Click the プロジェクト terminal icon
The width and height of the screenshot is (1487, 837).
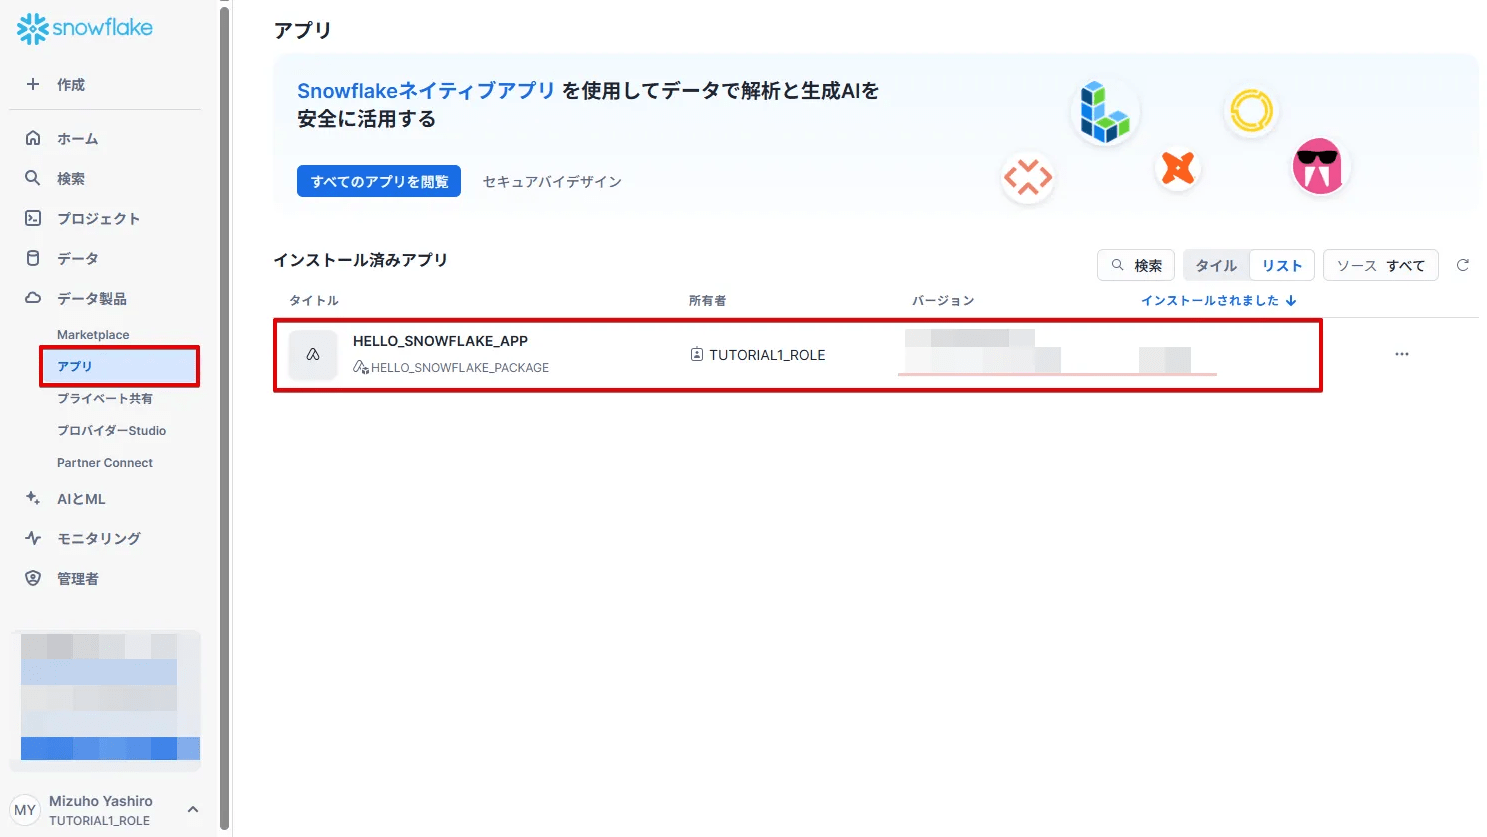tap(33, 218)
